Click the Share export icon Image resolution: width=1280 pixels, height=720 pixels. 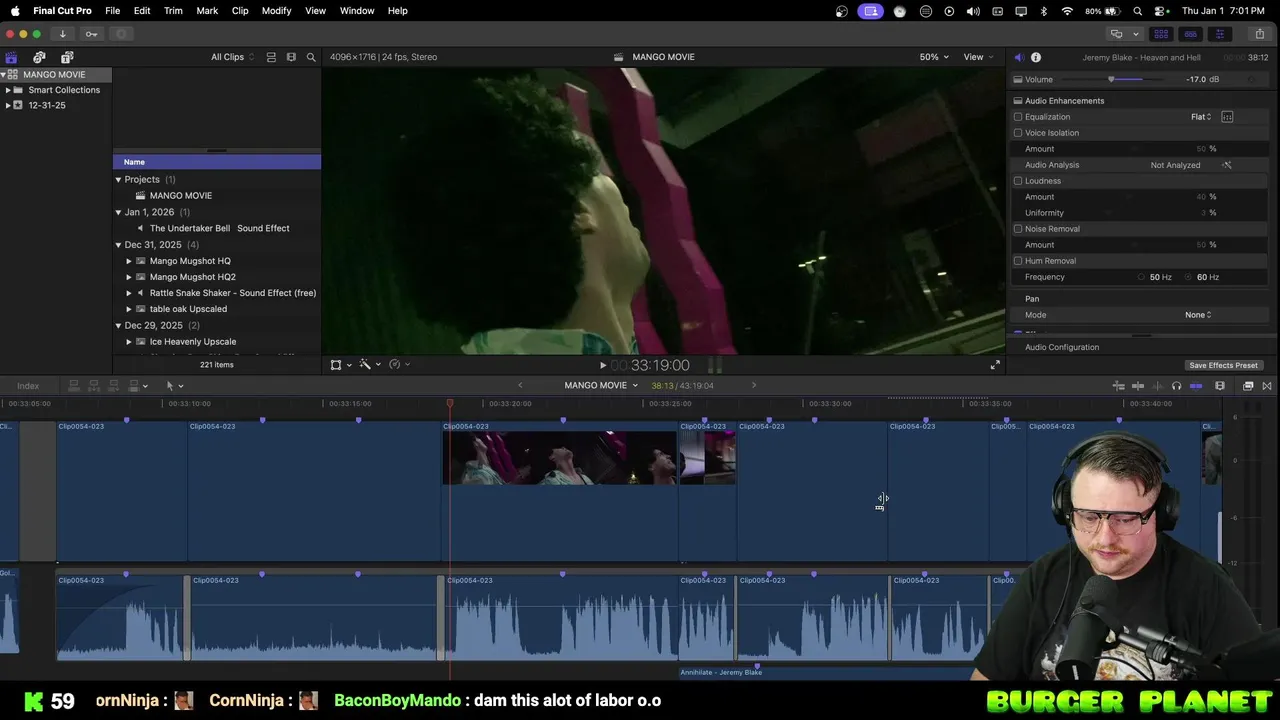point(1259,34)
